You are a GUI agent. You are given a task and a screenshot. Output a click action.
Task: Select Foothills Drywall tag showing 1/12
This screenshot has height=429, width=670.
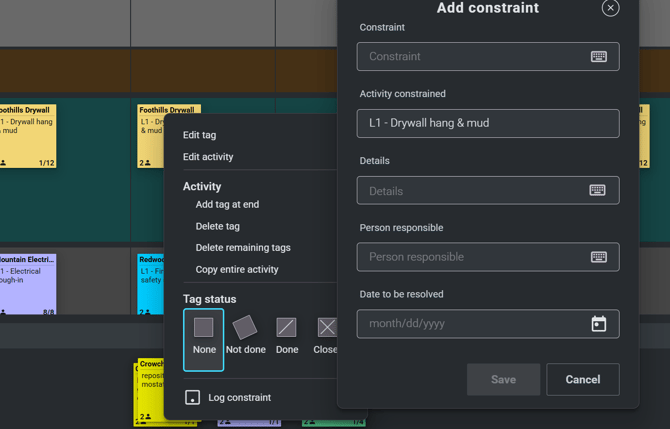28,136
